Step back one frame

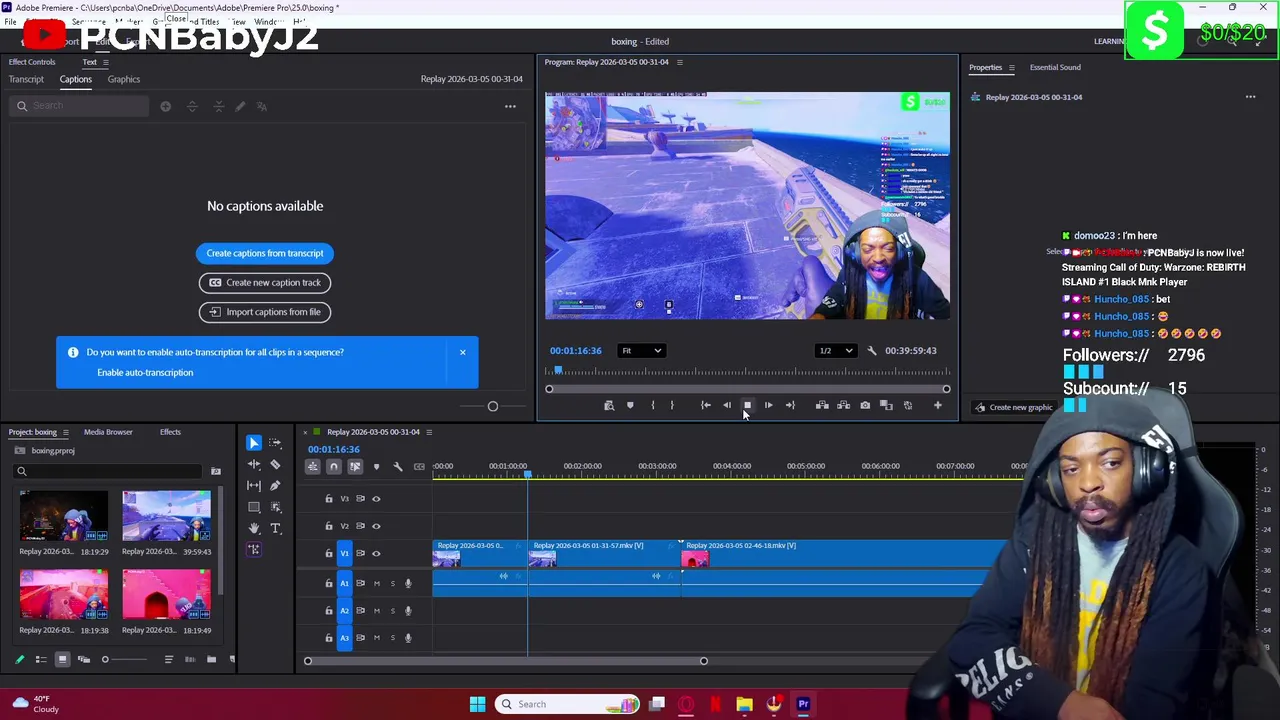pos(727,405)
